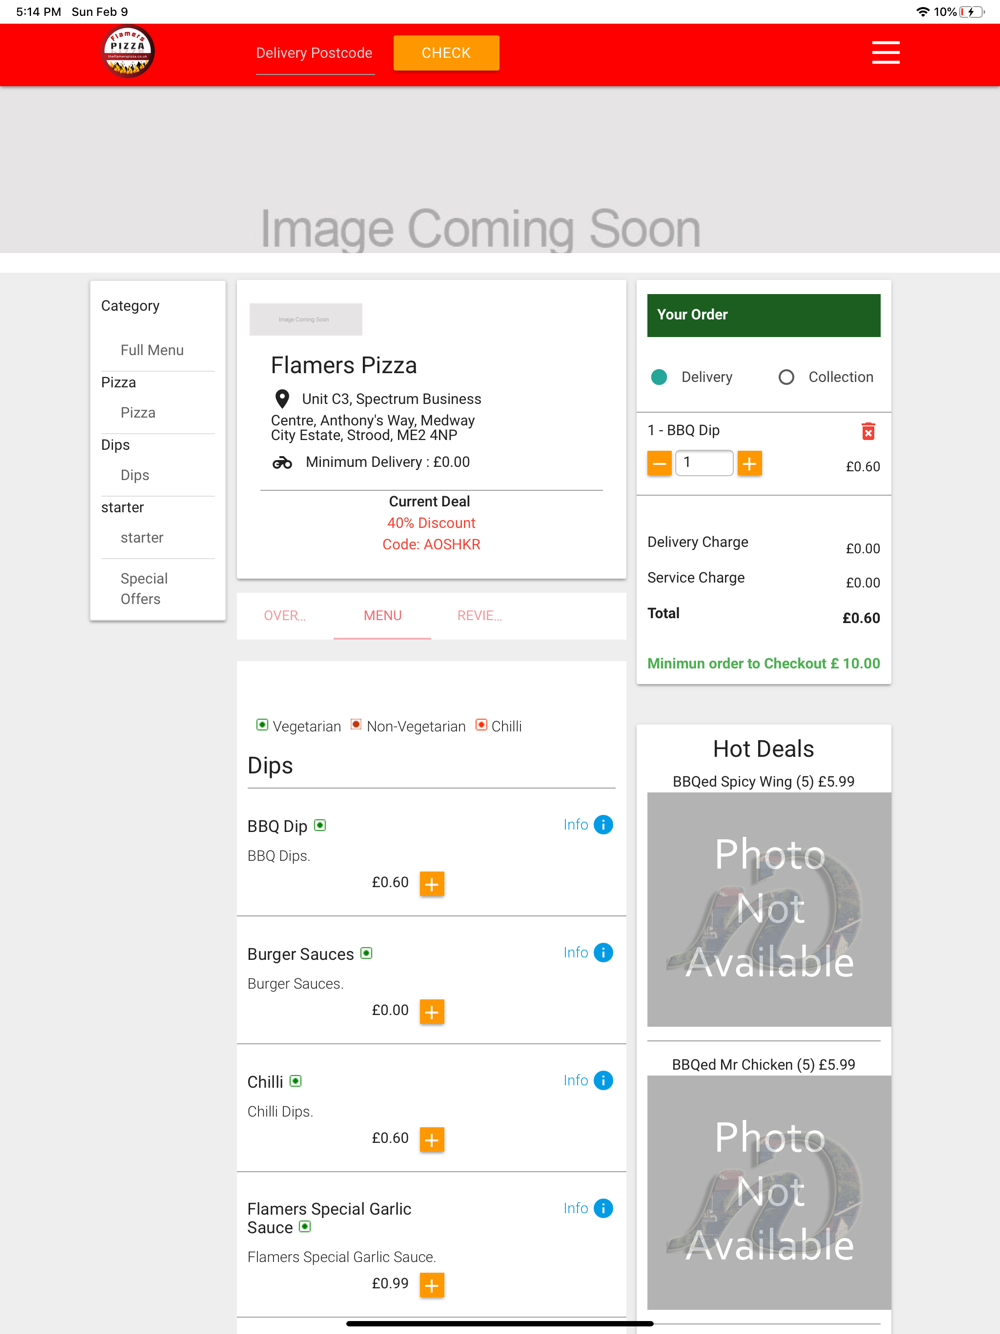Switch to the OVER.. tab
The height and width of the screenshot is (1334, 1000).
pos(285,616)
